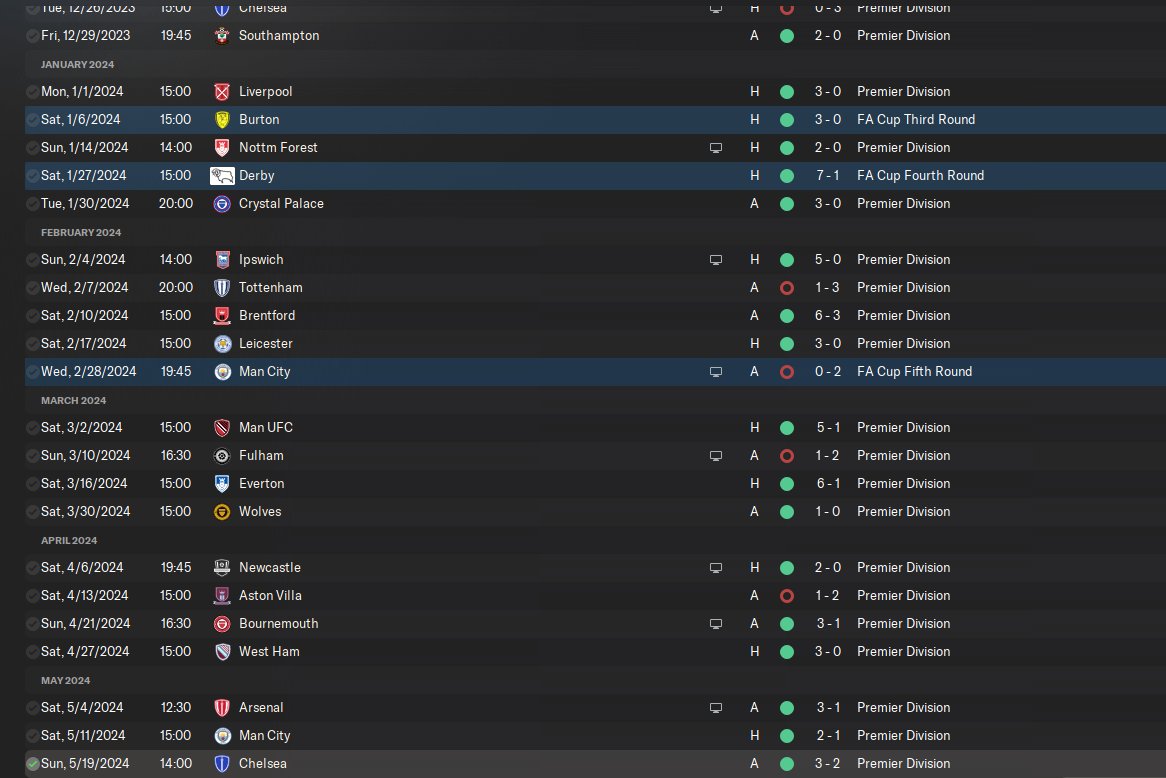Screen dimensions: 1166x778
Task: Select the West Ham fixture row
Action: tap(595, 652)
